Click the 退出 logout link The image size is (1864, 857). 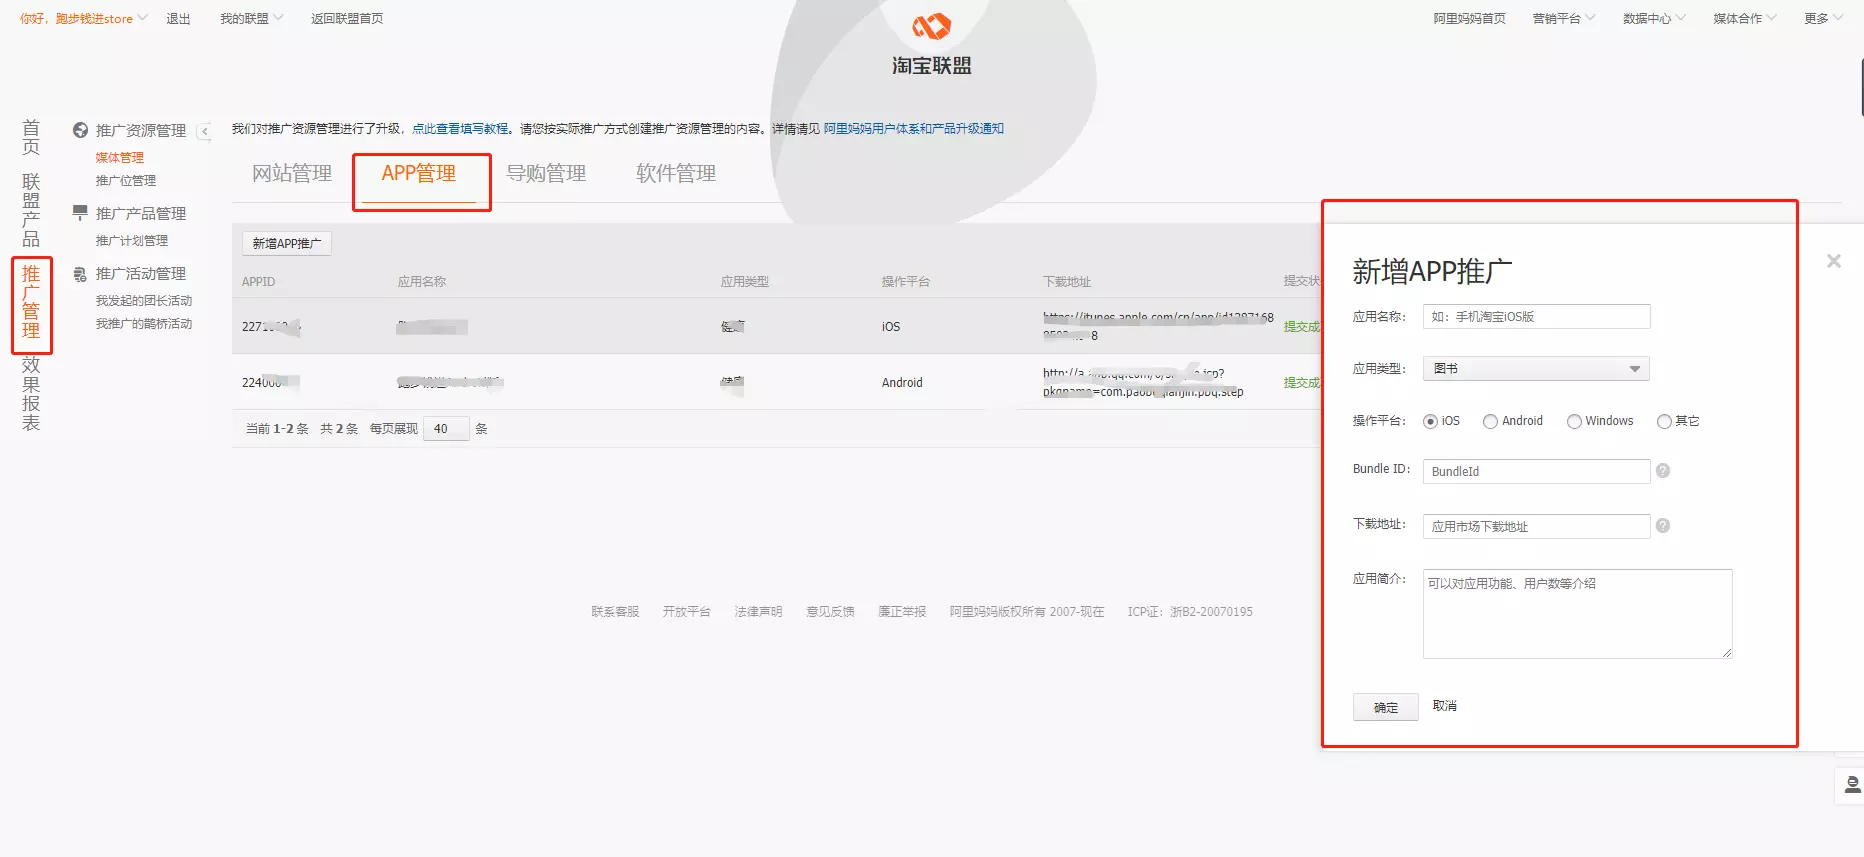[178, 18]
